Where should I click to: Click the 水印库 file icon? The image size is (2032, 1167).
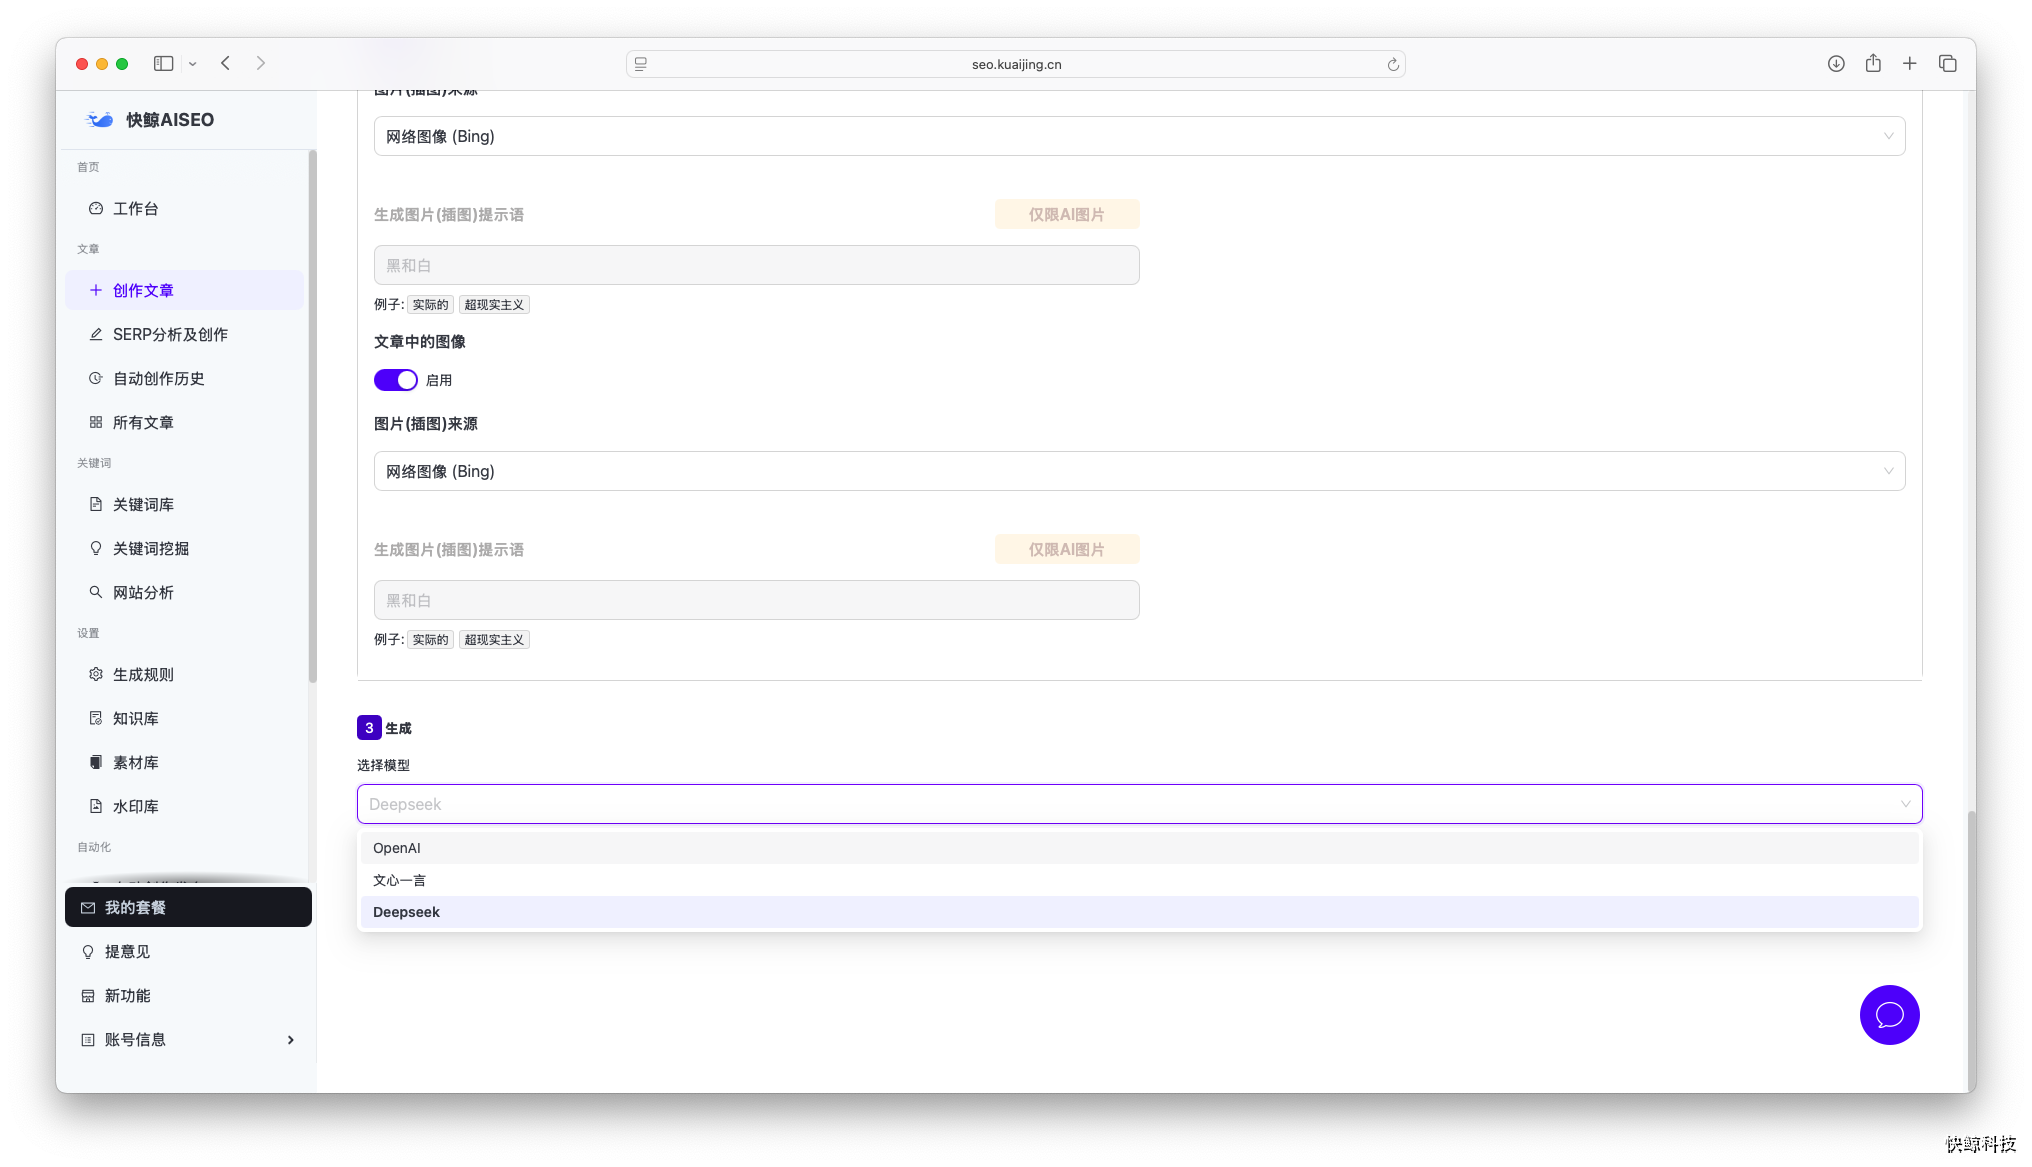tap(96, 806)
